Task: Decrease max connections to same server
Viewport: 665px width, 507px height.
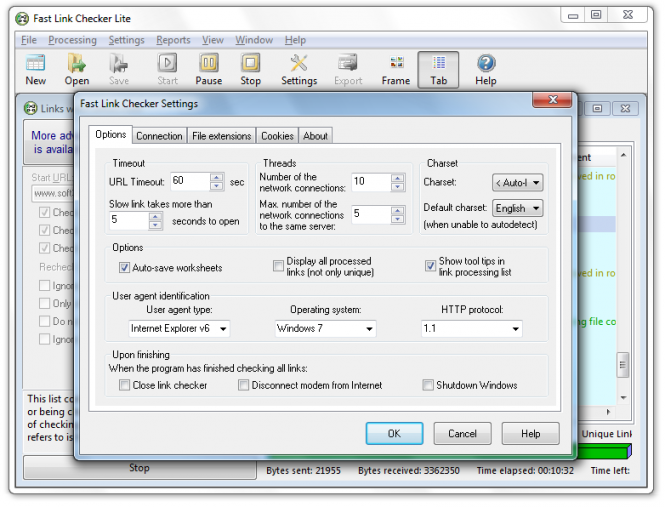Action: [x=398, y=219]
